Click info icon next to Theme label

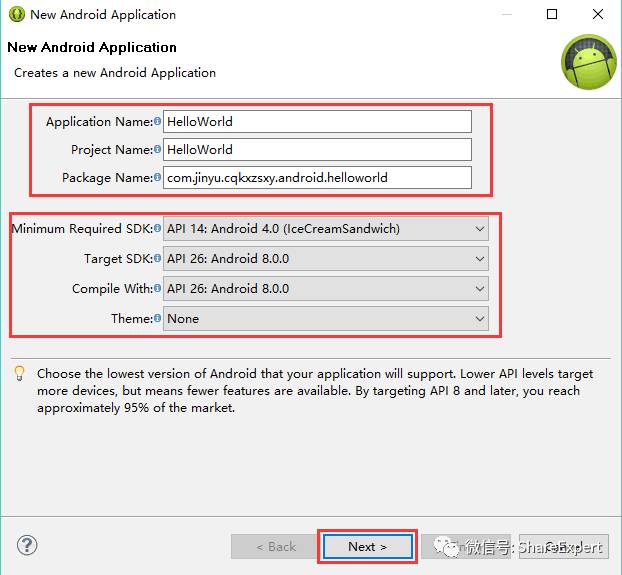pos(157,318)
